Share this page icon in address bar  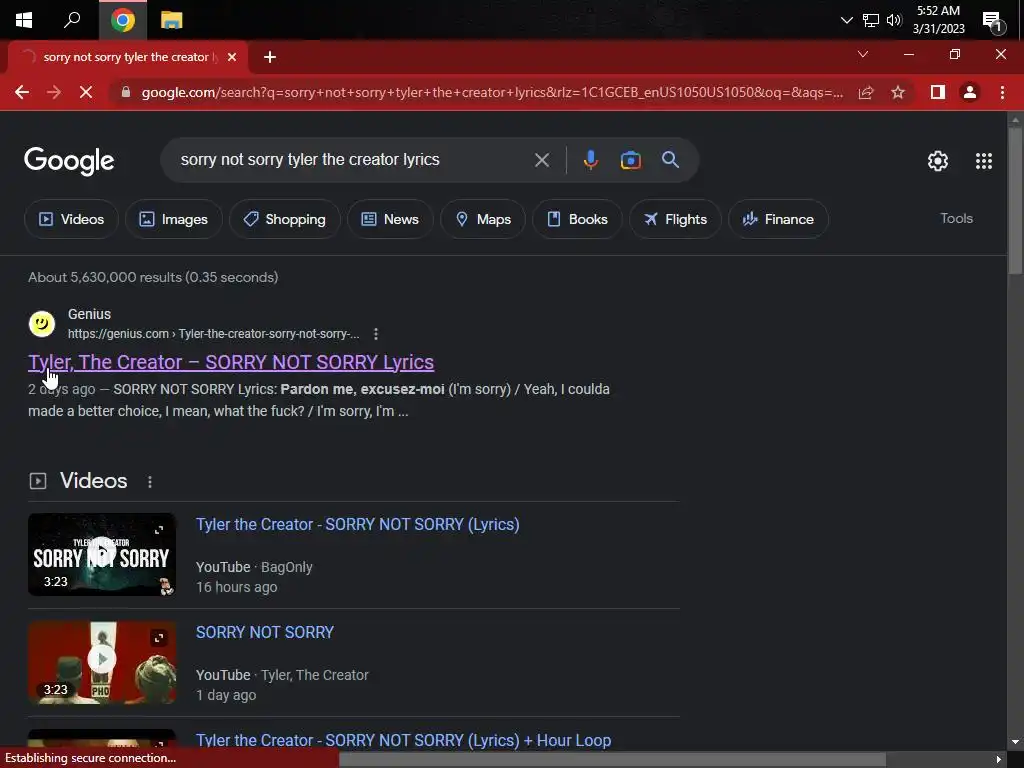coord(866,92)
